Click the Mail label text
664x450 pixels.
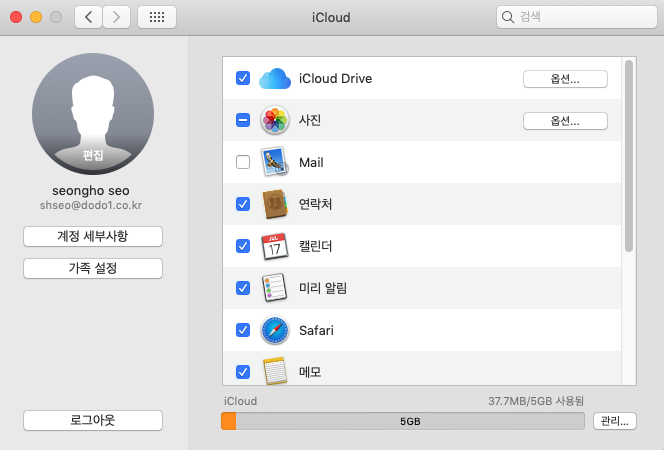point(311,163)
